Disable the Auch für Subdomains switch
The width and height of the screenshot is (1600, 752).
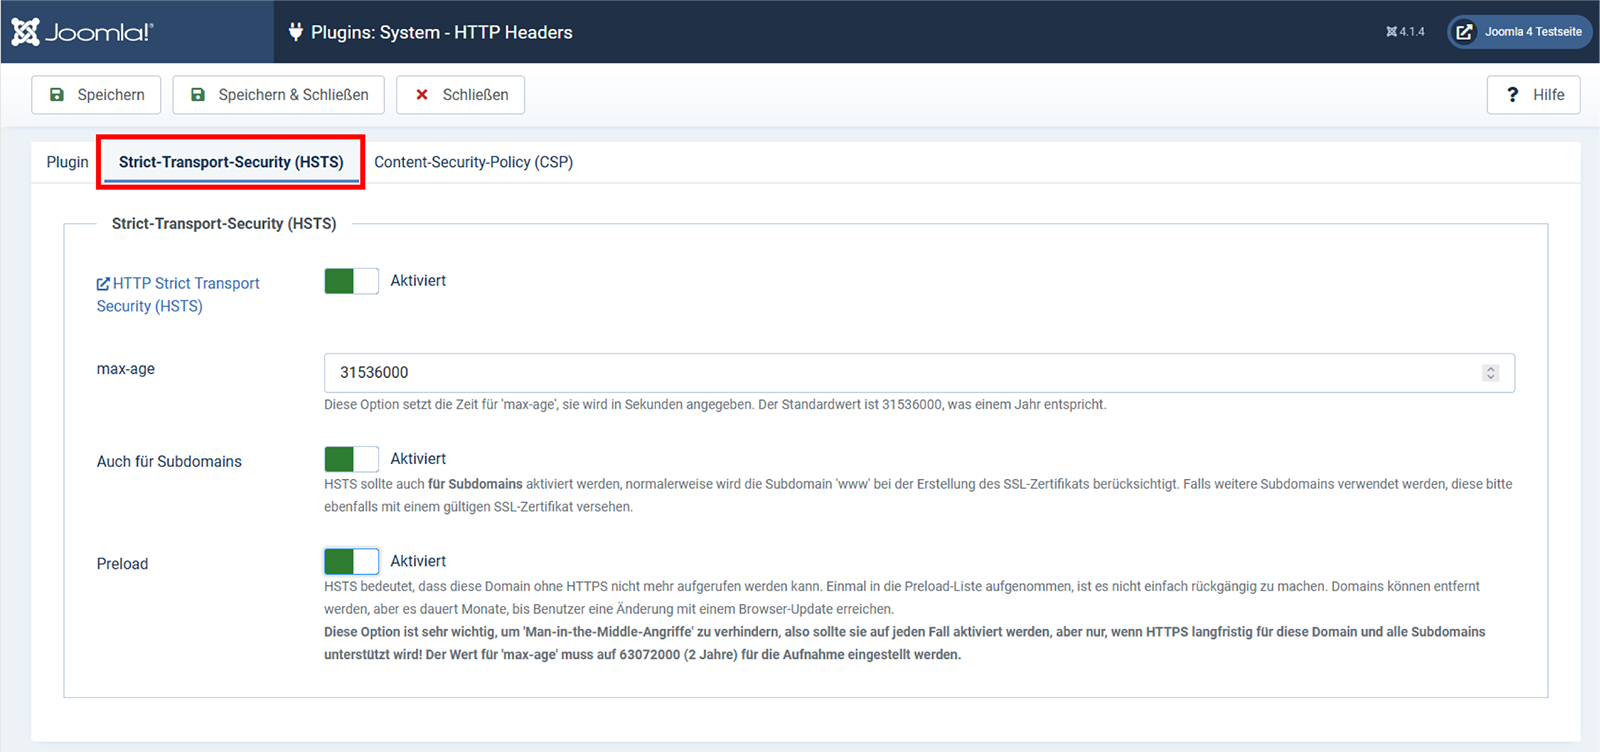tap(351, 459)
